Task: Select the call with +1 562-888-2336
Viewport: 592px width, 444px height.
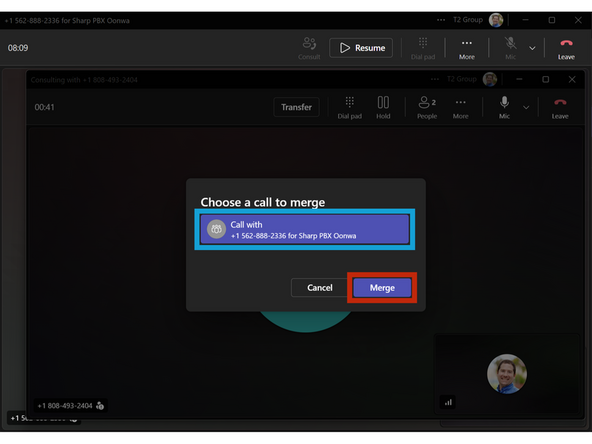Action: (305, 230)
